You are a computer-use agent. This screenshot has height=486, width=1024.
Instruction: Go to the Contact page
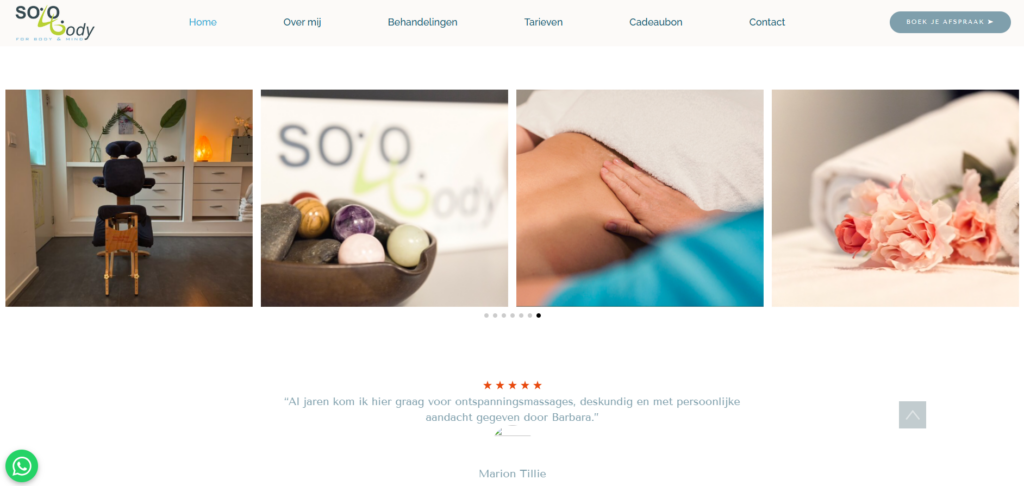pos(767,22)
